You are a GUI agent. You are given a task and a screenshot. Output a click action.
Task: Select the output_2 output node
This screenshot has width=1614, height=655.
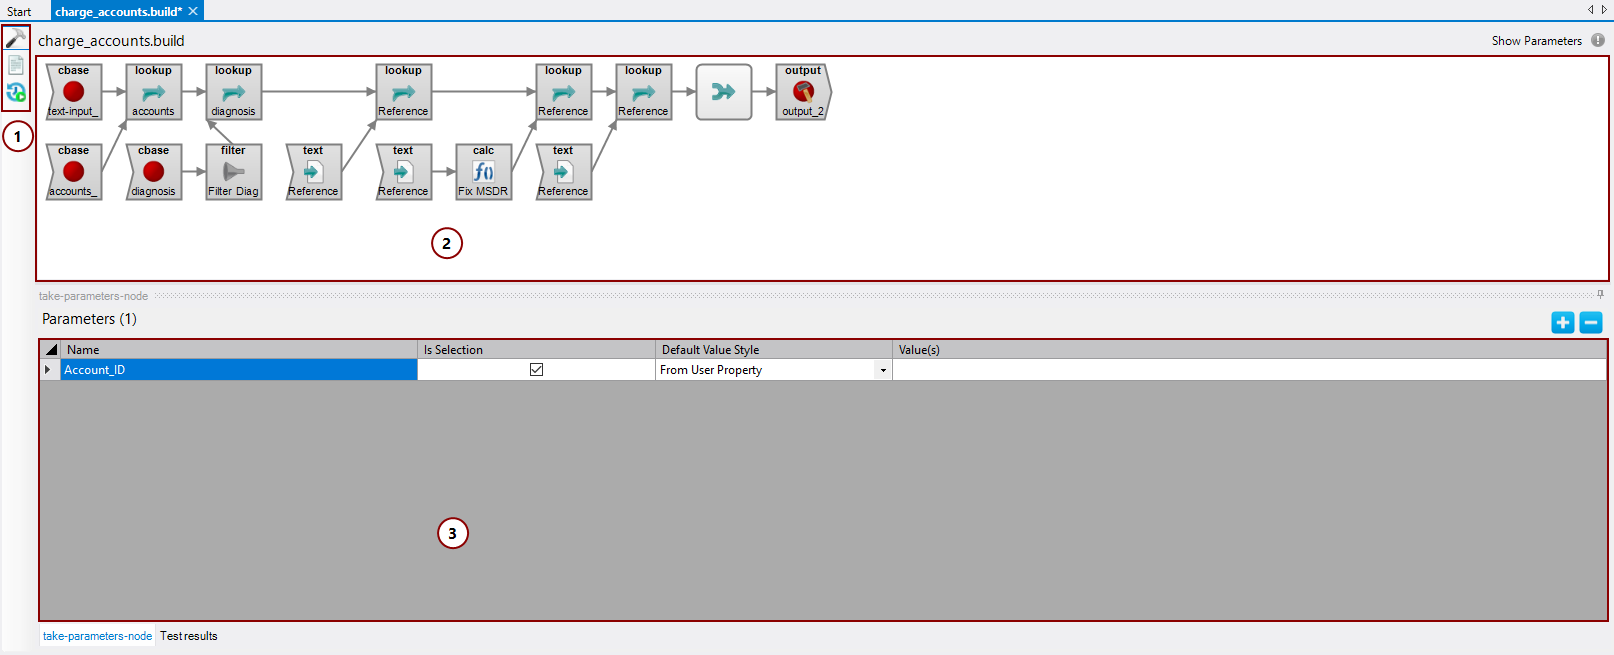pyautogui.click(x=803, y=92)
